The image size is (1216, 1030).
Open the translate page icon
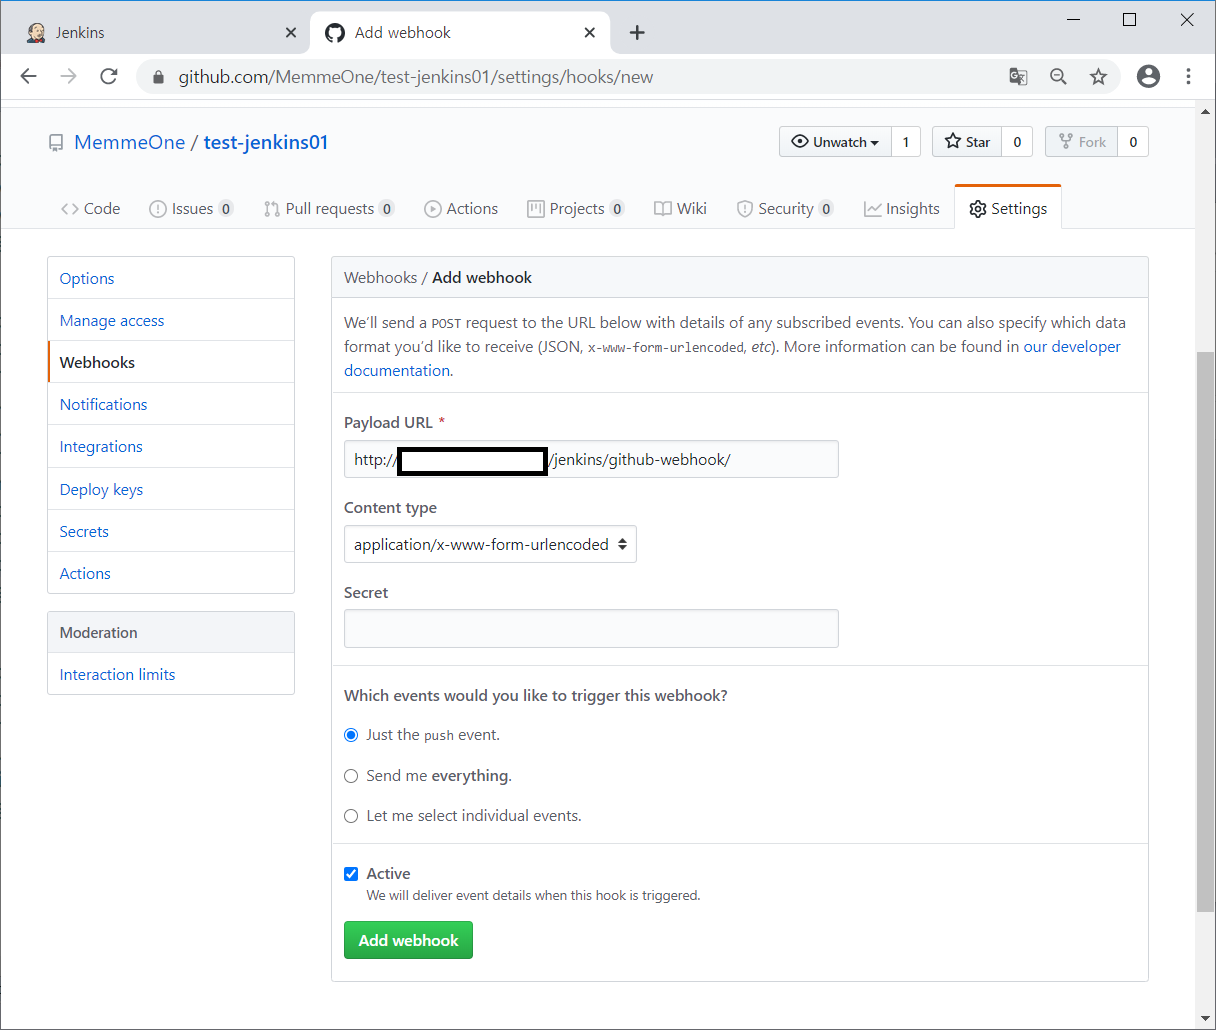click(x=1018, y=77)
